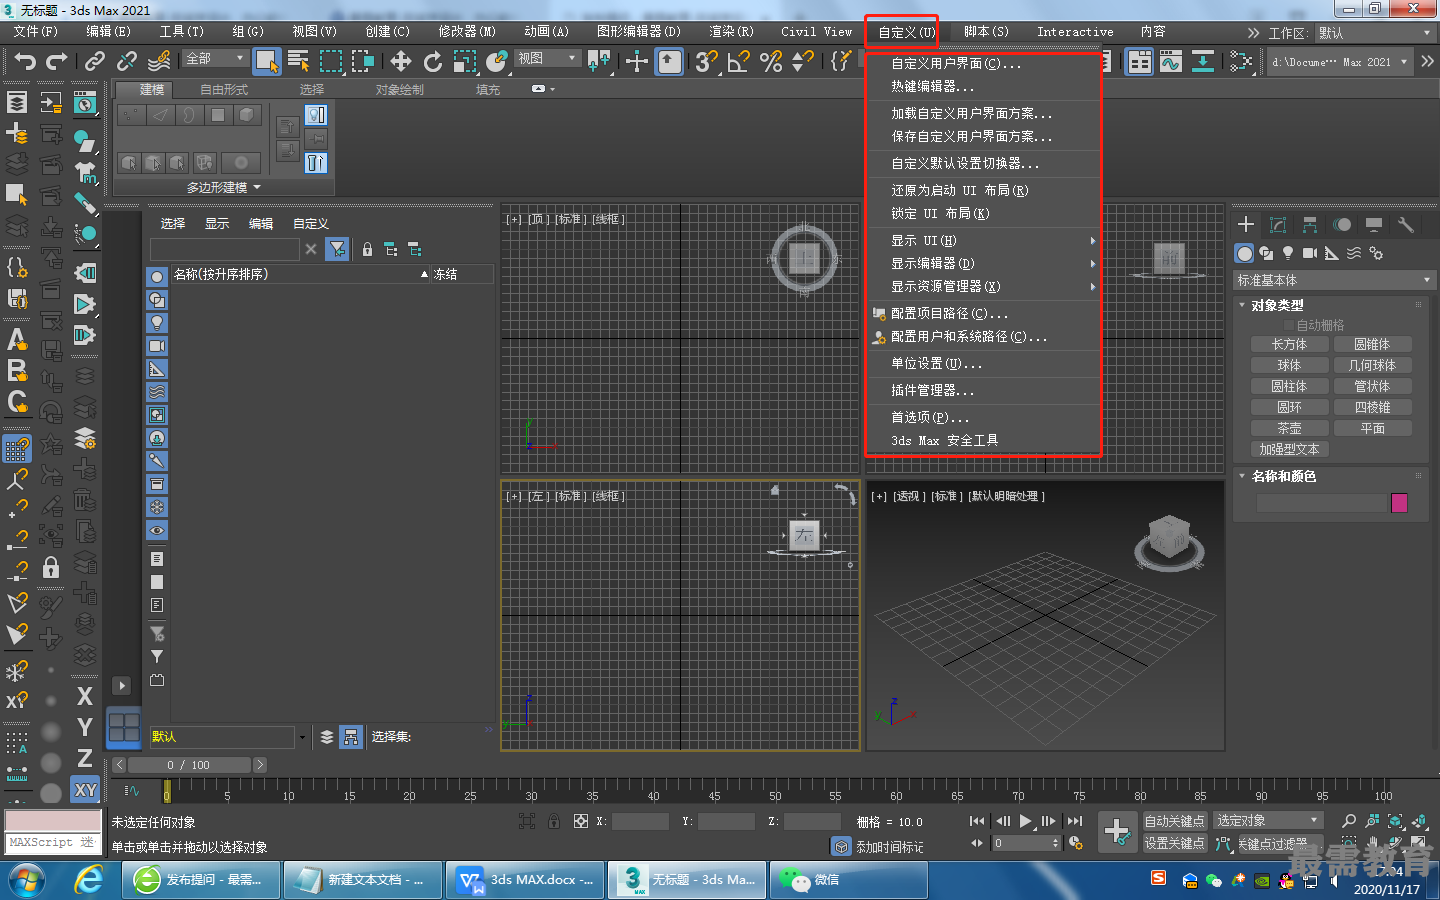This screenshot has height=900, width=1440.
Task: Select the Systems gears category icon
Action: 1376,253
